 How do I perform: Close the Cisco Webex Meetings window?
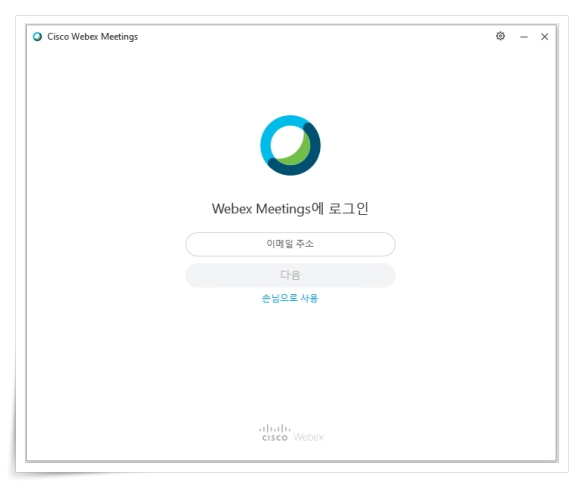[545, 37]
